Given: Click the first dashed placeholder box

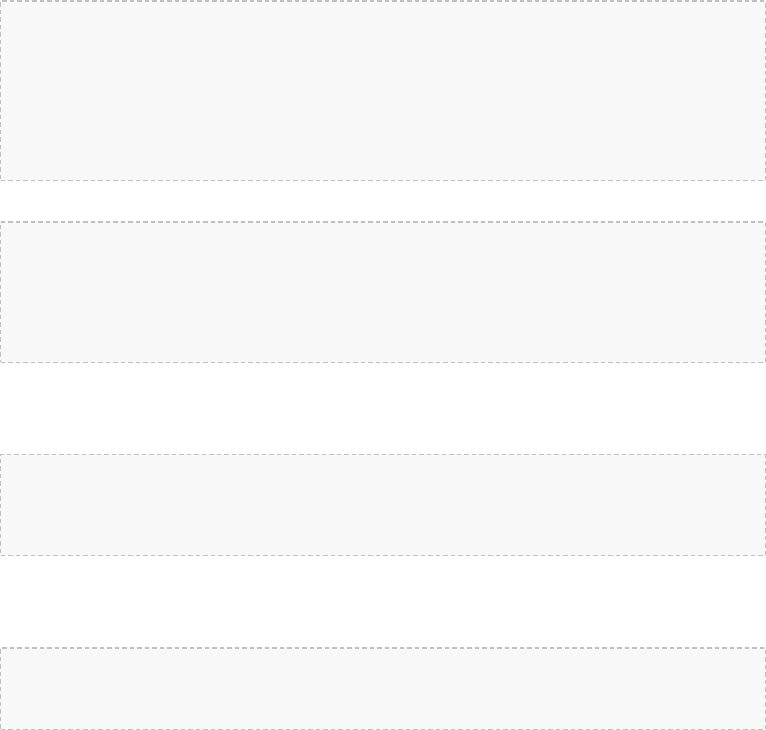Looking at the screenshot, I should click(383, 90).
